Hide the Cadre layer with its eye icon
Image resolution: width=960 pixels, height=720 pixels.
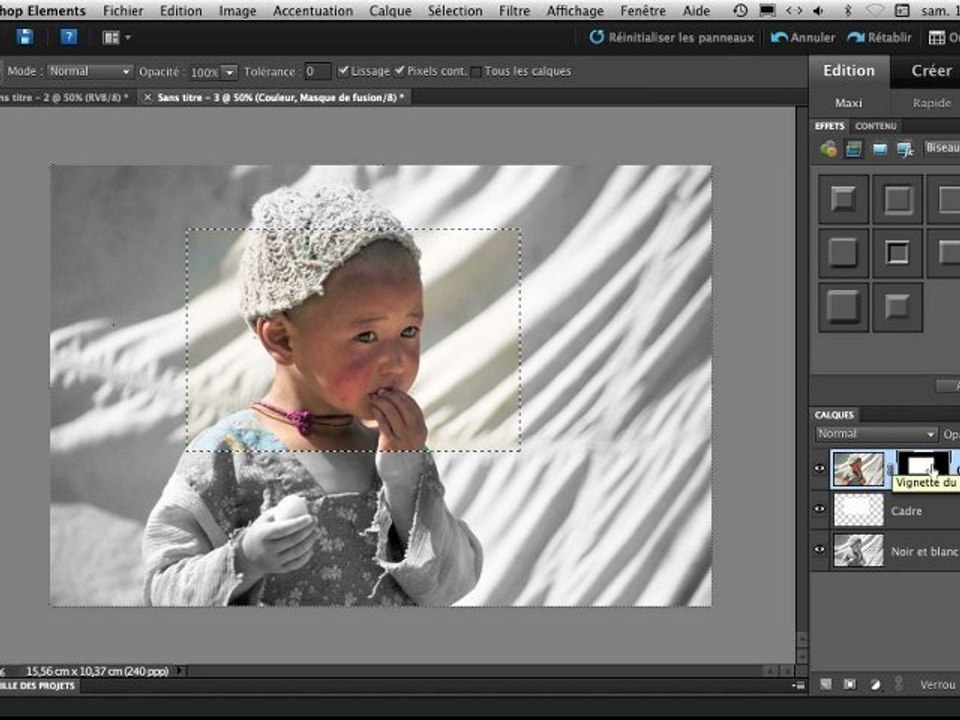819,509
